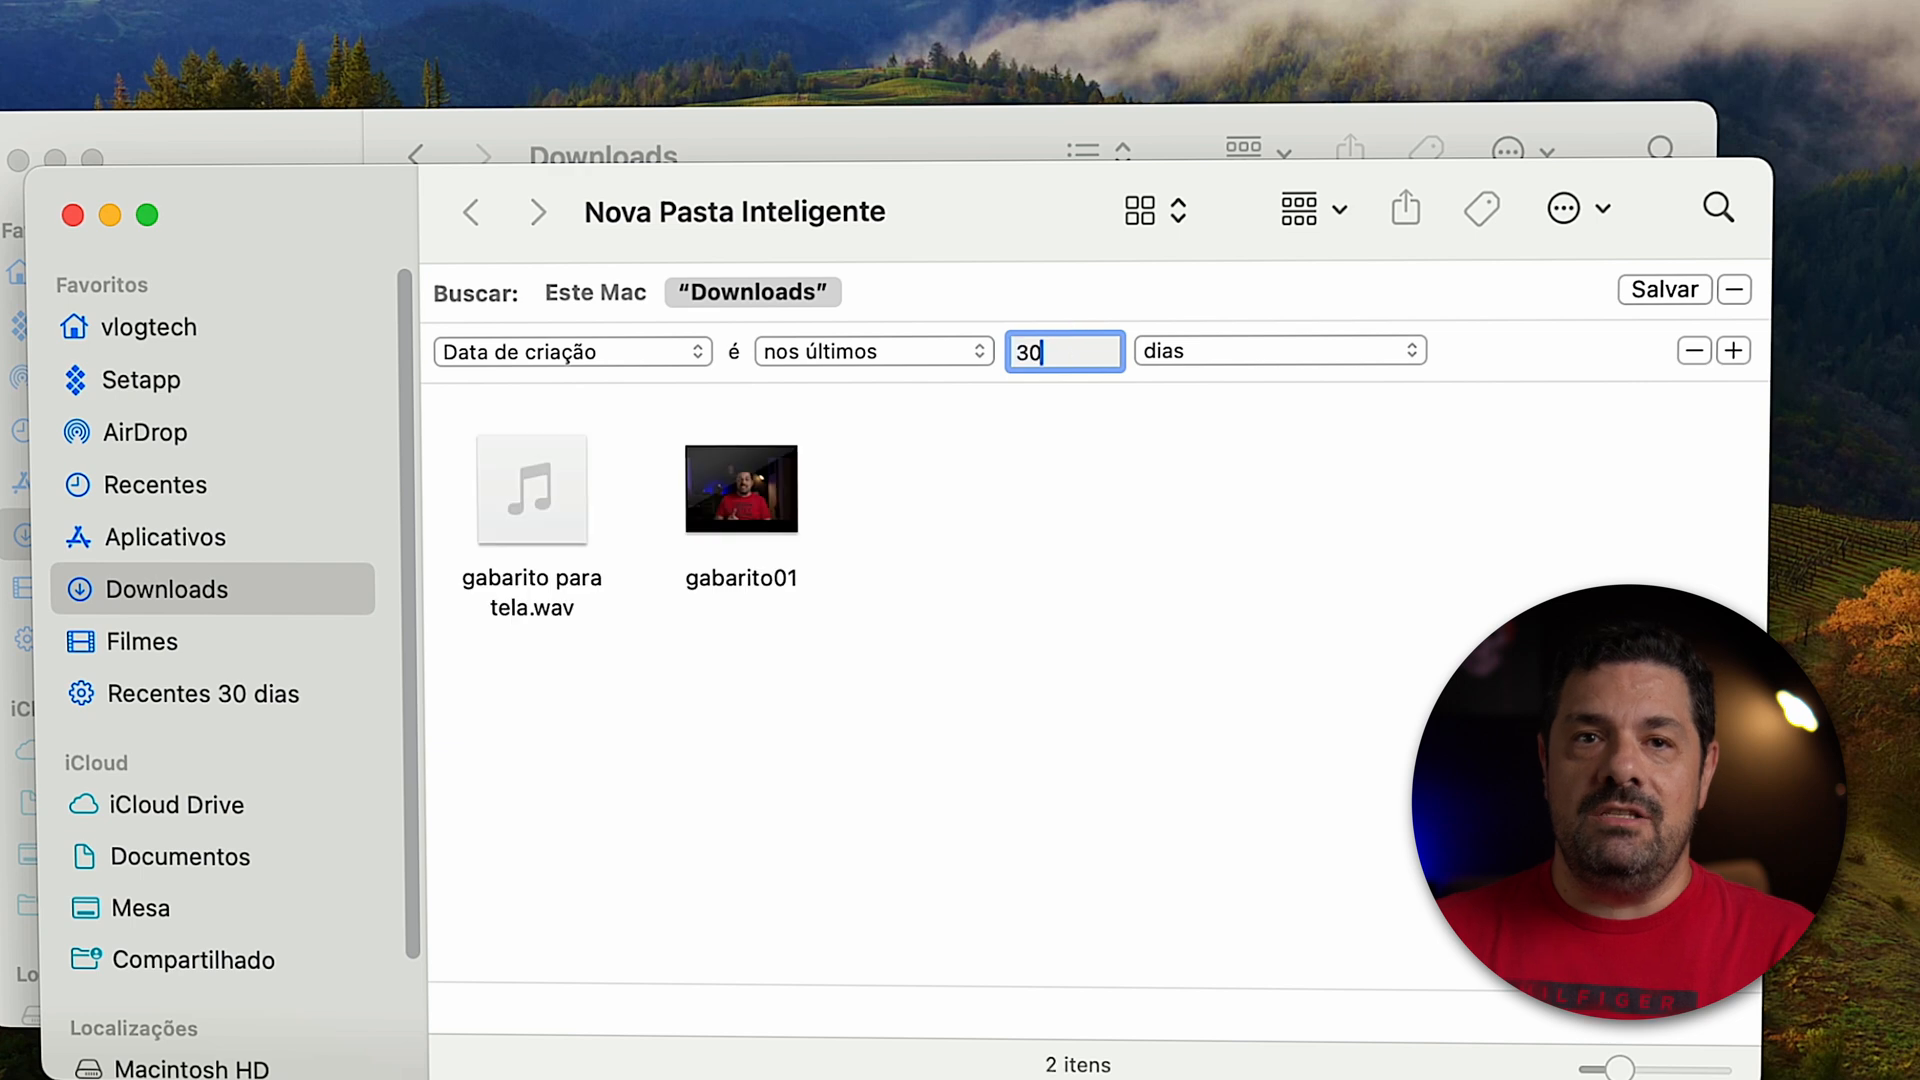Click the tag/label icon in toolbar
1920x1080 pixels.
[1481, 208]
